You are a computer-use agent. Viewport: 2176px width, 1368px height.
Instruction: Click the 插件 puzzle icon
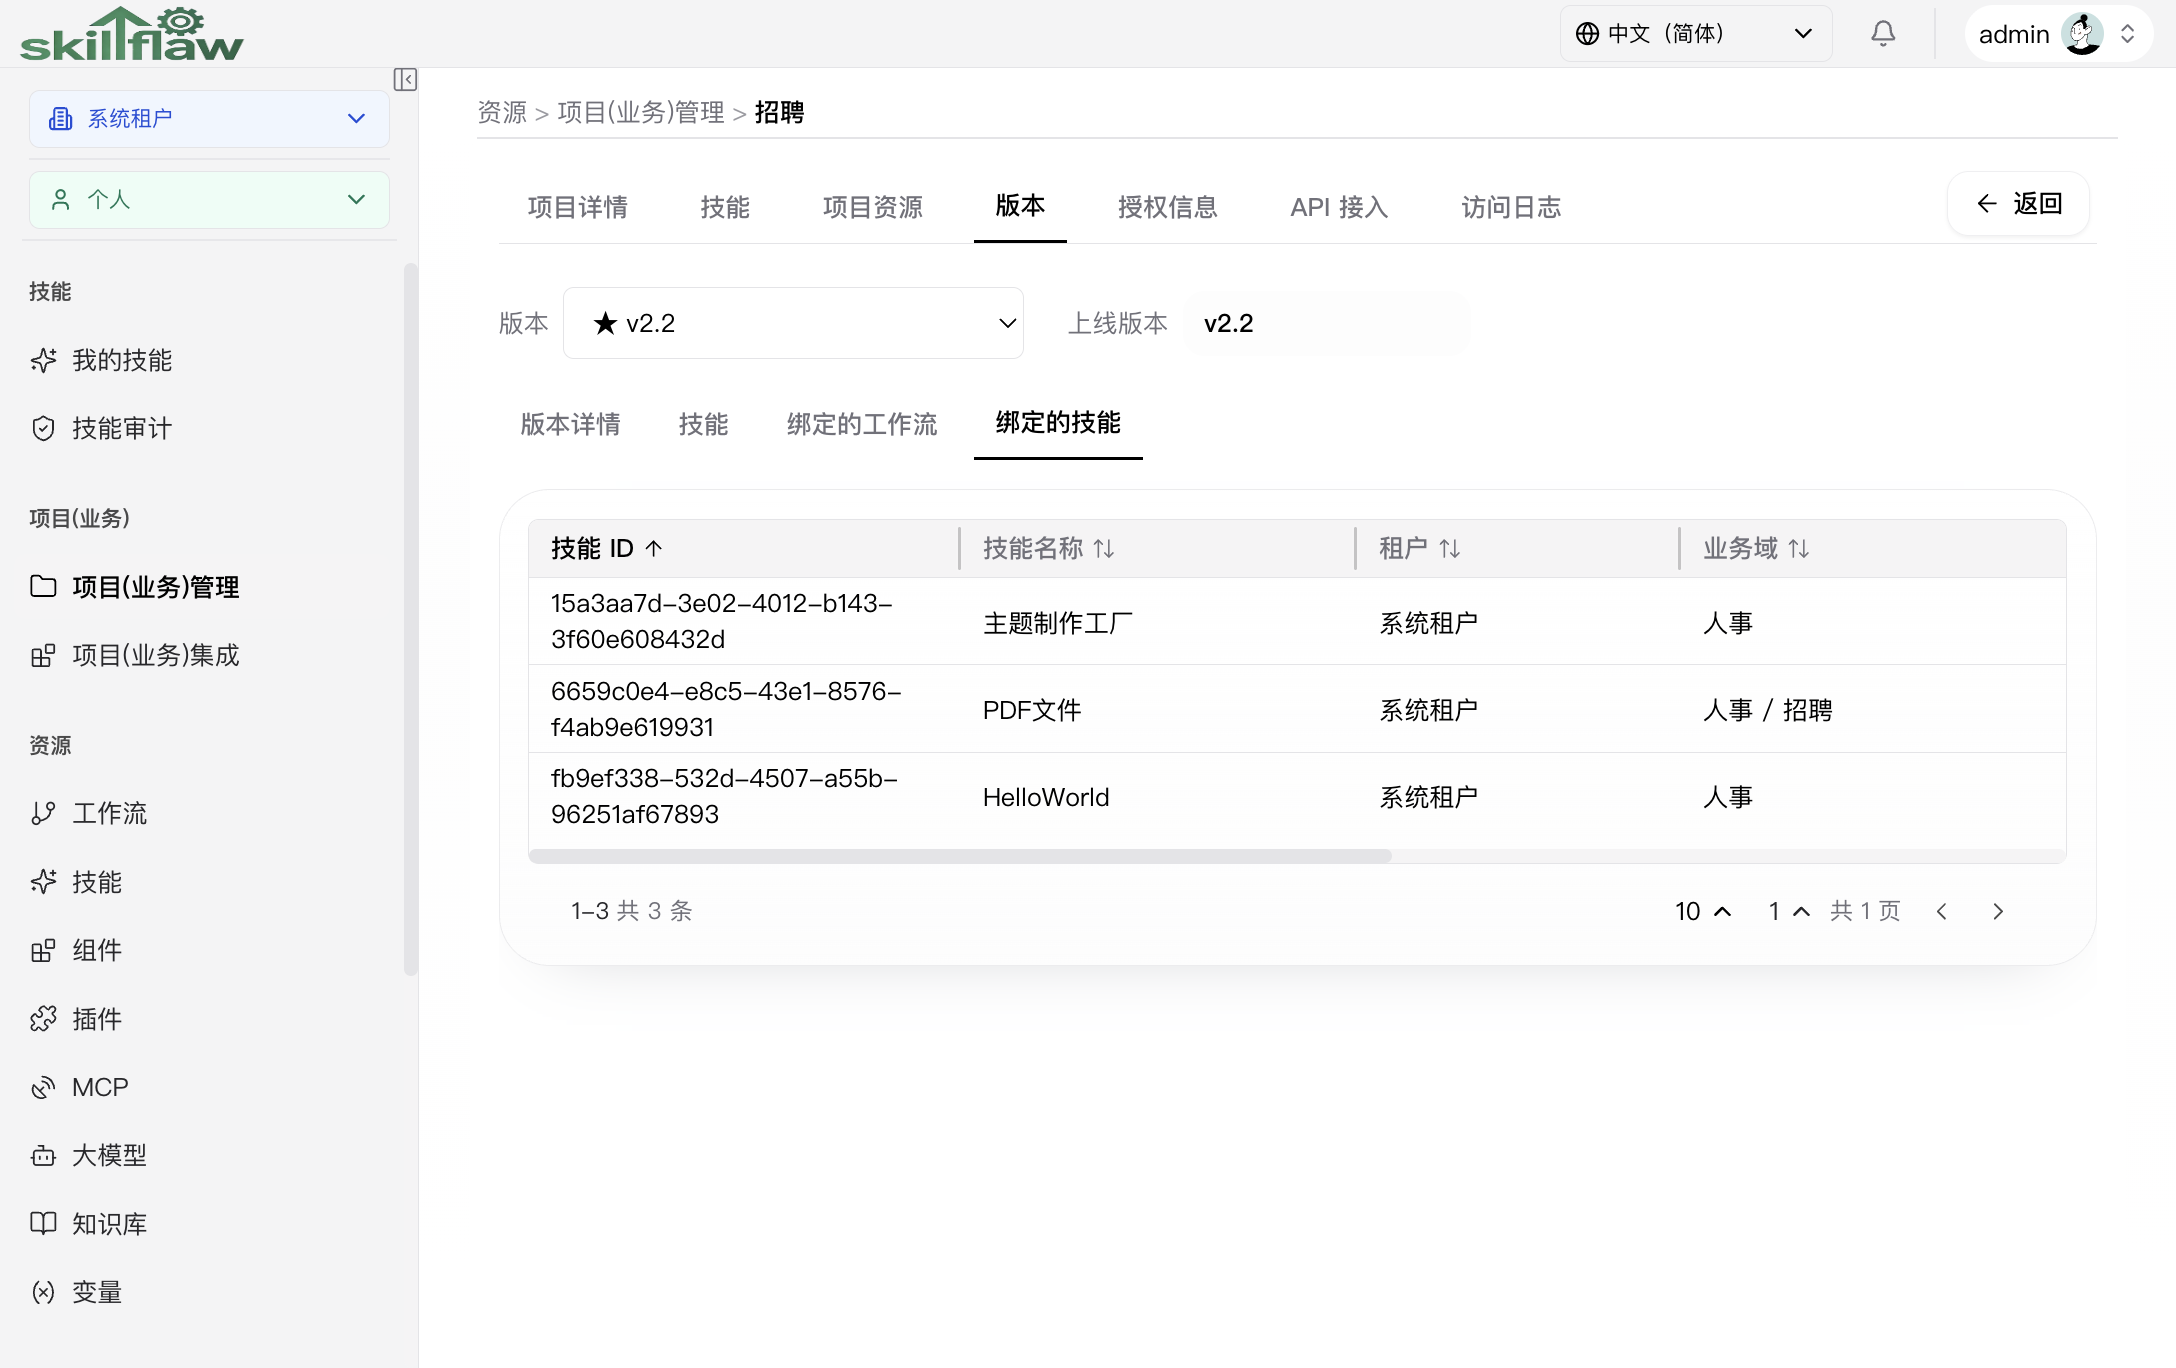pyautogui.click(x=43, y=1018)
